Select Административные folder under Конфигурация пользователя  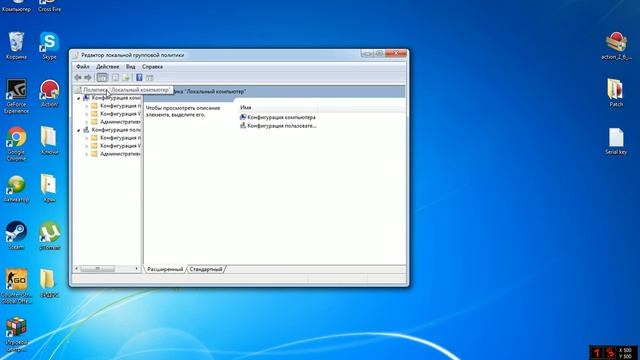(x=116, y=154)
